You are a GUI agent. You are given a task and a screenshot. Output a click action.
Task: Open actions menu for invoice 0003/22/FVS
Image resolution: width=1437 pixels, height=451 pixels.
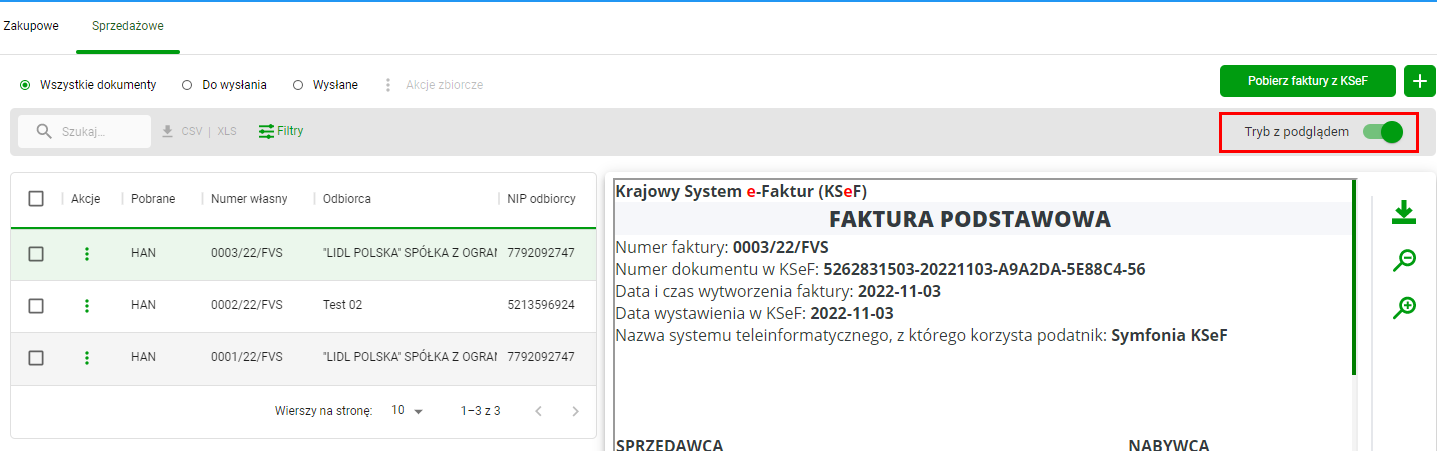tap(87, 254)
